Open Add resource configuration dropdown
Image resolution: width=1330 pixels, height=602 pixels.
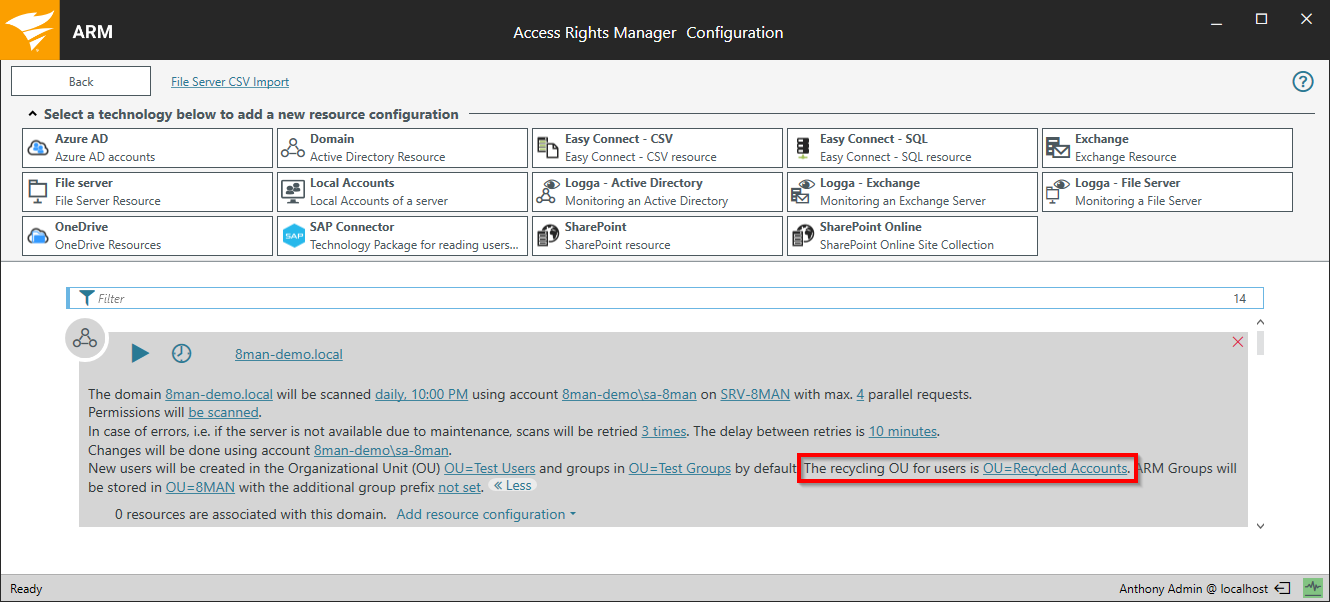click(x=486, y=514)
